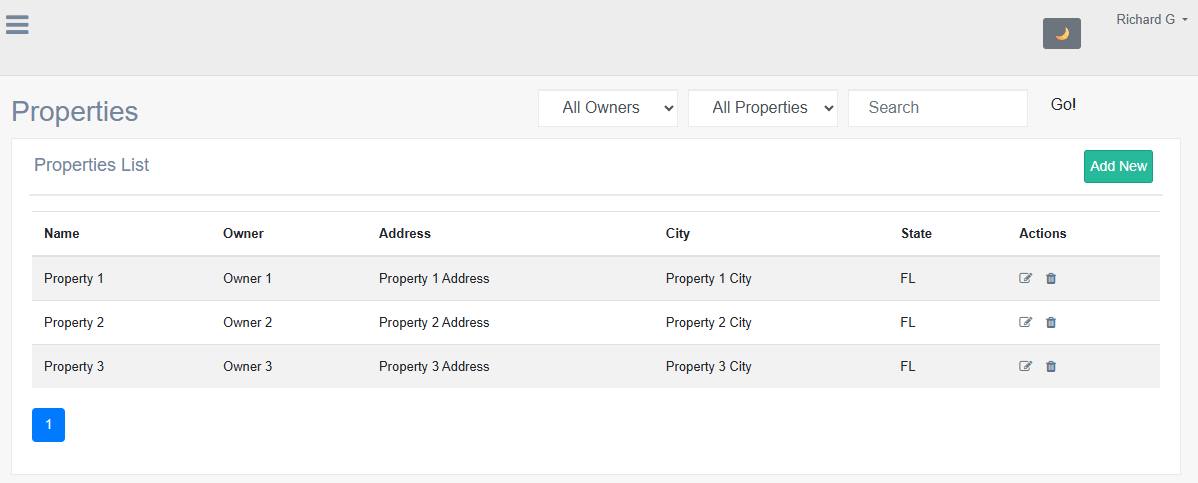Expand the All Owners dropdown

[x=608, y=108]
